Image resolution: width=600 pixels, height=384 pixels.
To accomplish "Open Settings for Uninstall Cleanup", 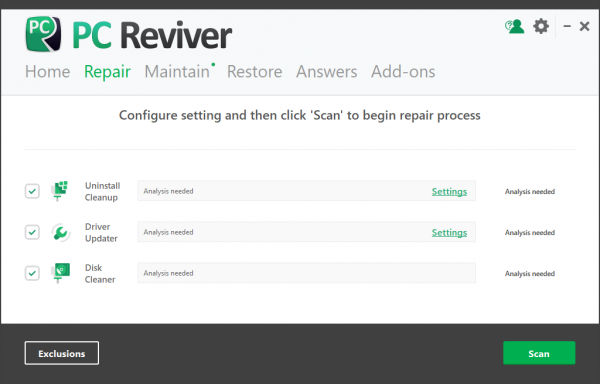I will click(x=449, y=191).
